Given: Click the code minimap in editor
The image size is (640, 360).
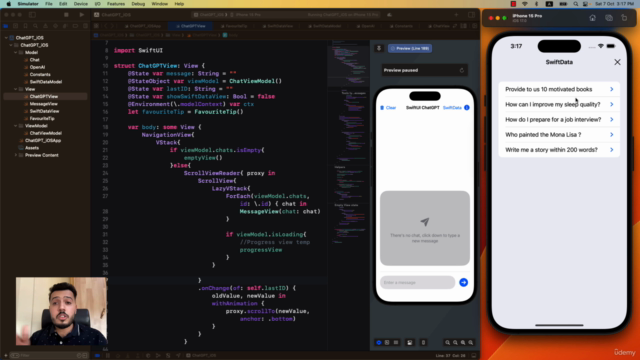Looking at the screenshot, I should pos(348,143).
